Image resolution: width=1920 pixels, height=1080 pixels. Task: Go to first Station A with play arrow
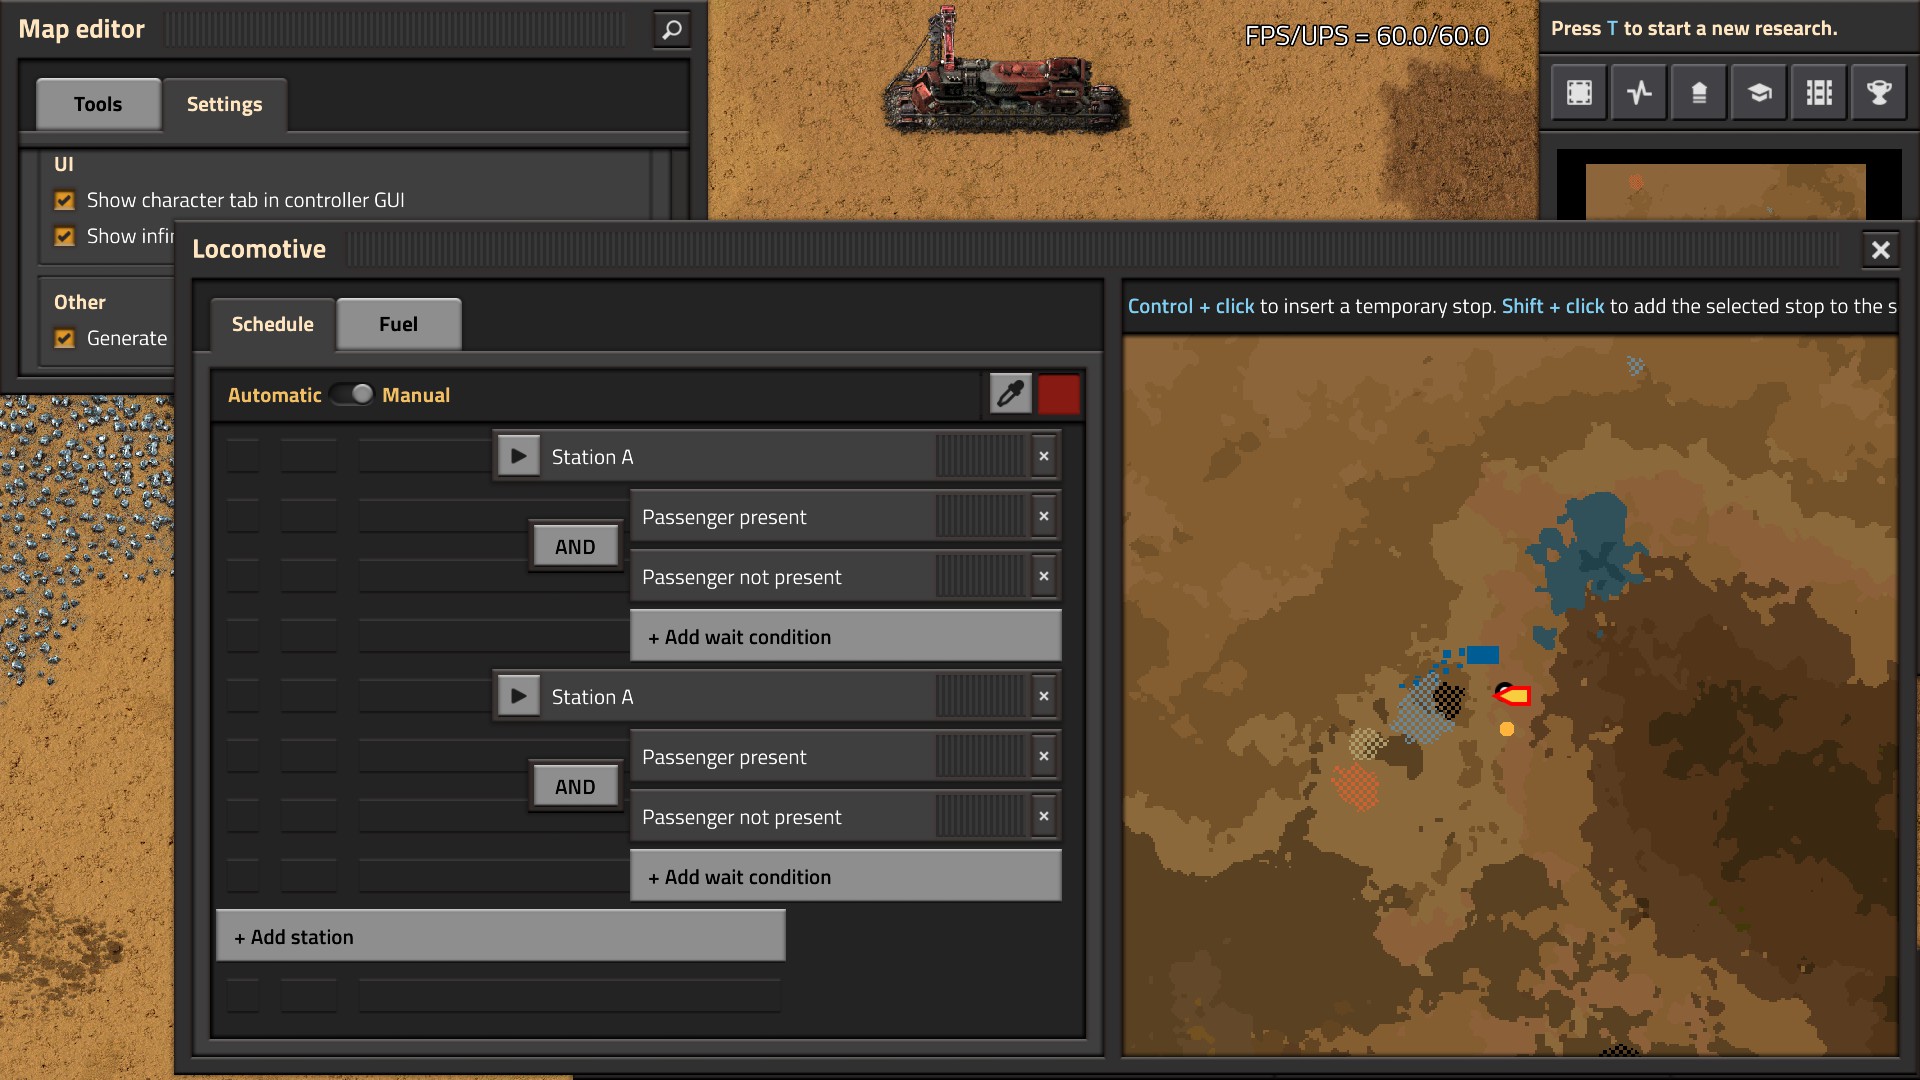[518, 456]
